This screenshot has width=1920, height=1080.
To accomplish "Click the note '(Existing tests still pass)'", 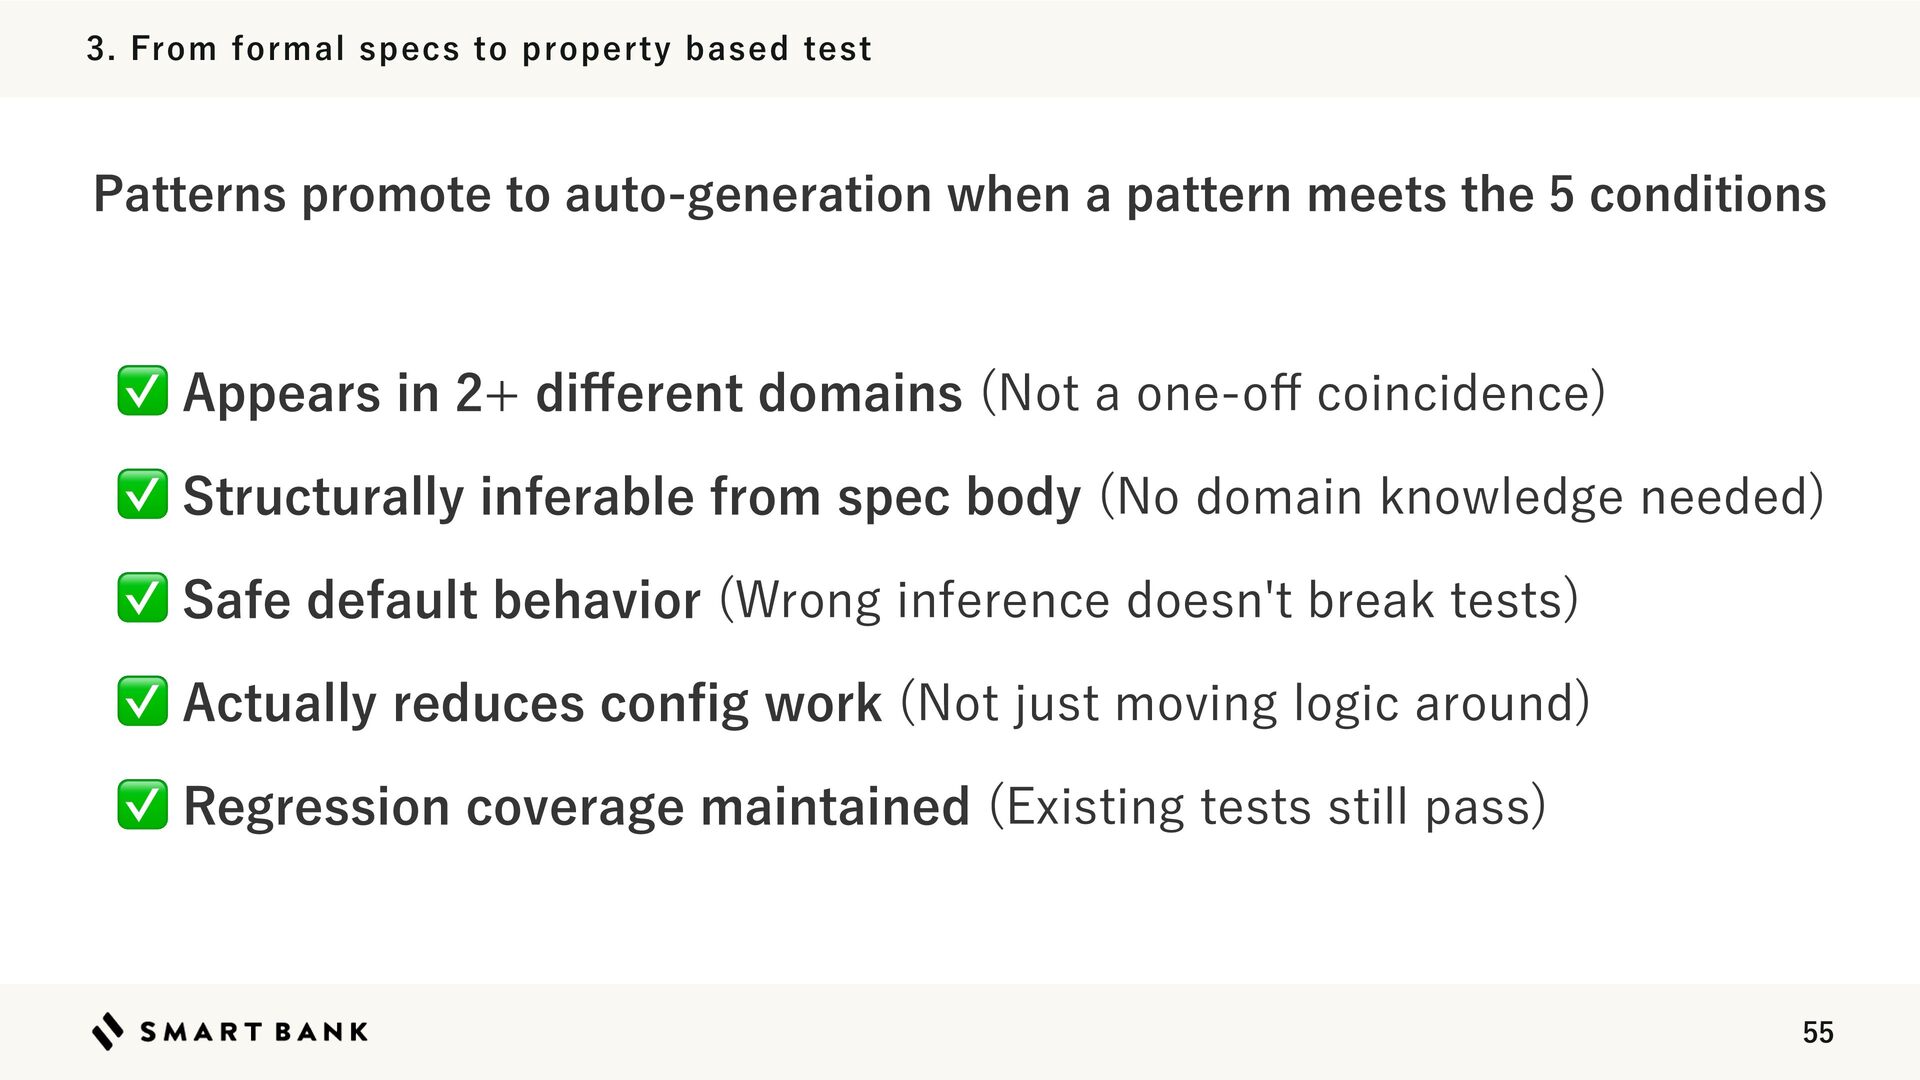I will coord(1267,807).
